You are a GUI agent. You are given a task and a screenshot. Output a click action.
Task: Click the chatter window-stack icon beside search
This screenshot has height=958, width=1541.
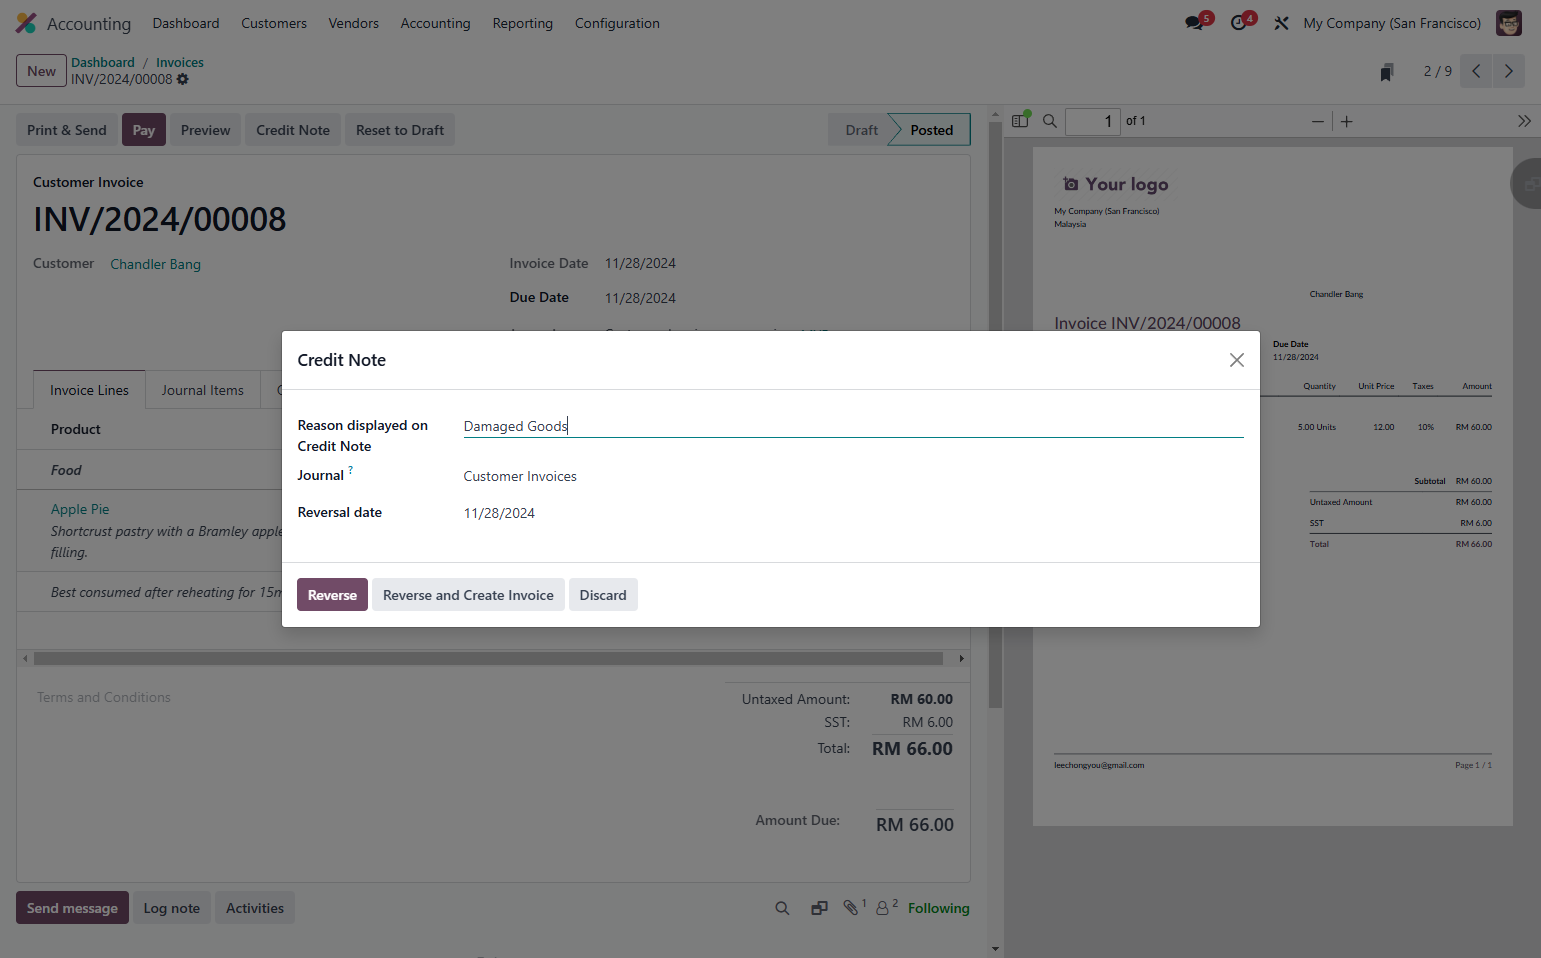pos(819,908)
